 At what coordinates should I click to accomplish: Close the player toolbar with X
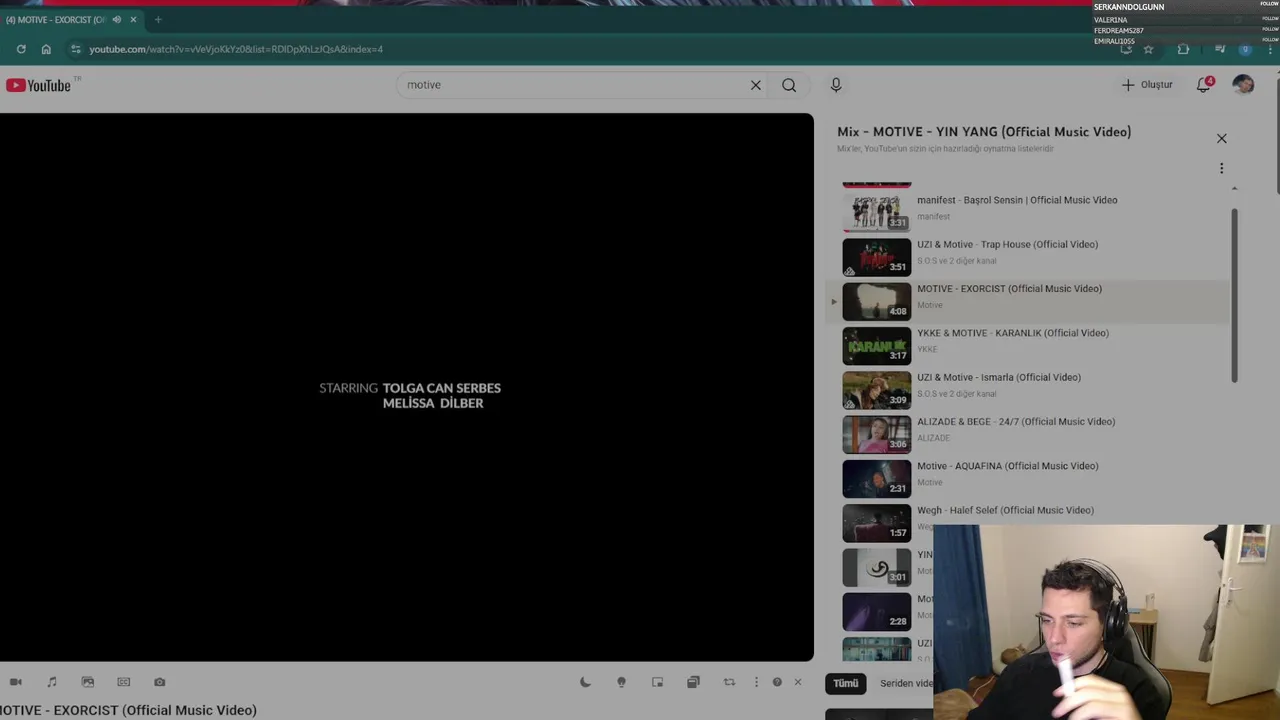pyautogui.click(x=798, y=682)
